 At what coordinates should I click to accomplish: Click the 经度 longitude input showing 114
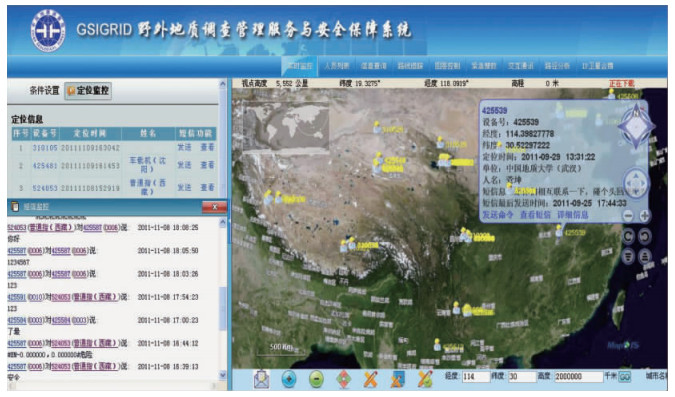[x=476, y=377]
